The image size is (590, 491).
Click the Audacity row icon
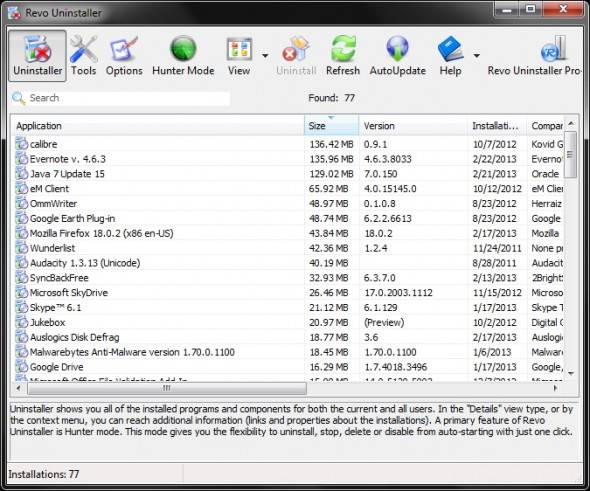22,263
